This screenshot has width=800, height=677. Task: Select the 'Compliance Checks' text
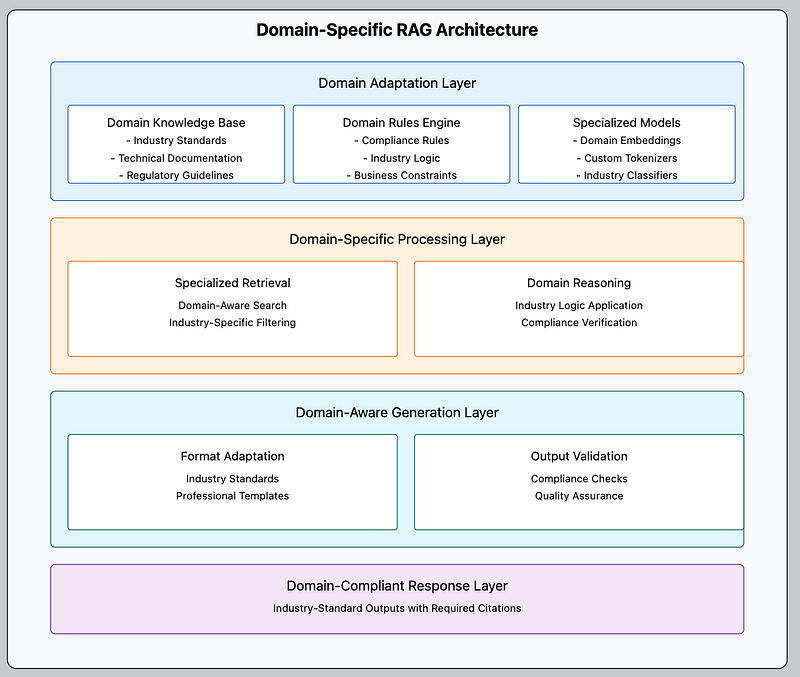pyautogui.click(x=579, y=479)
